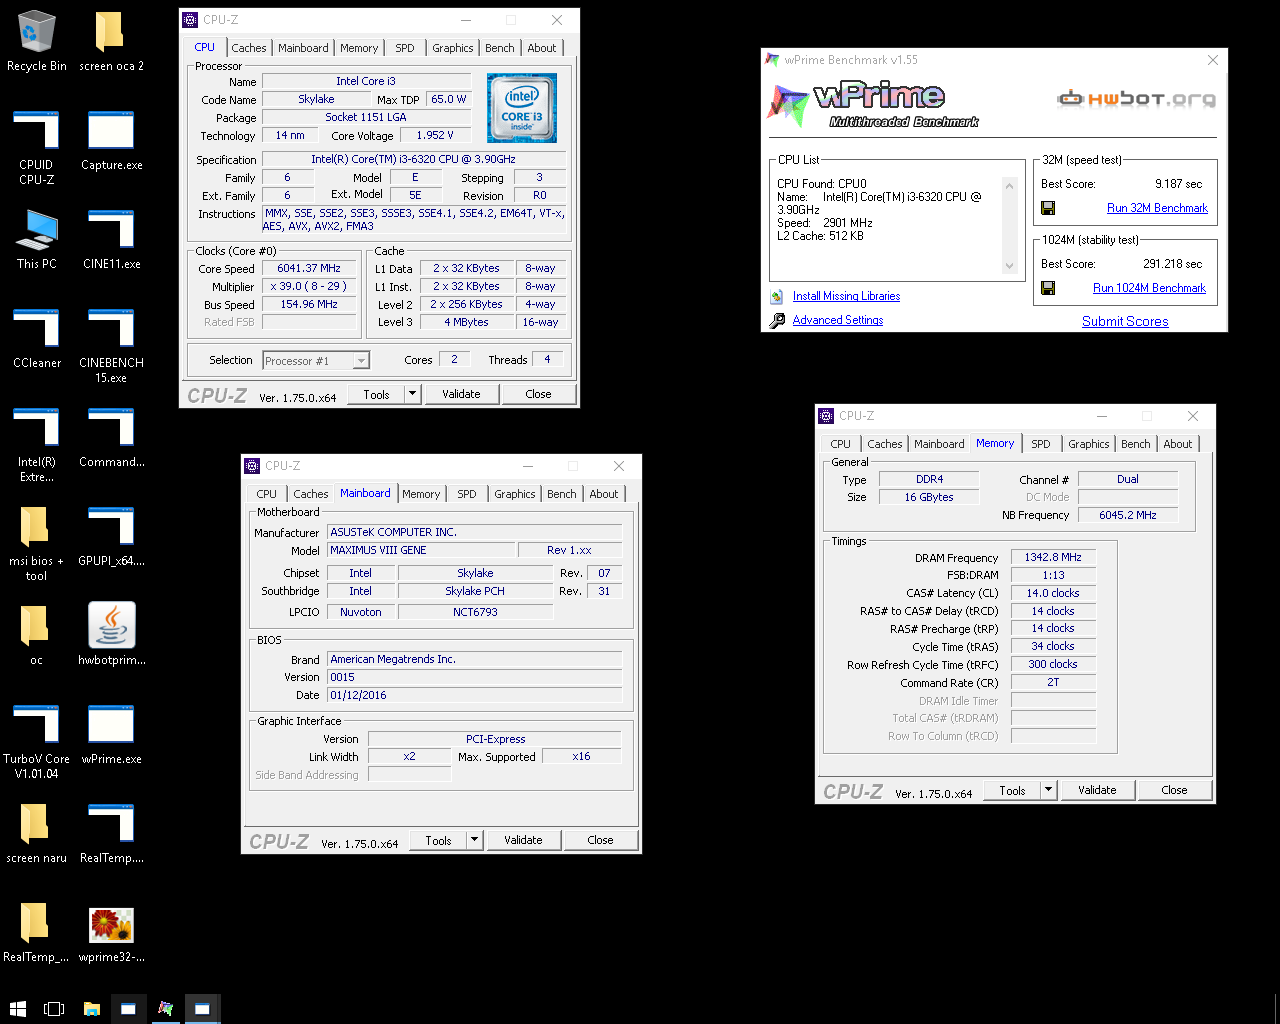1280x1024 pixels.
Task: Open Processor #1 selection dropdown
Action: [316, 361]
